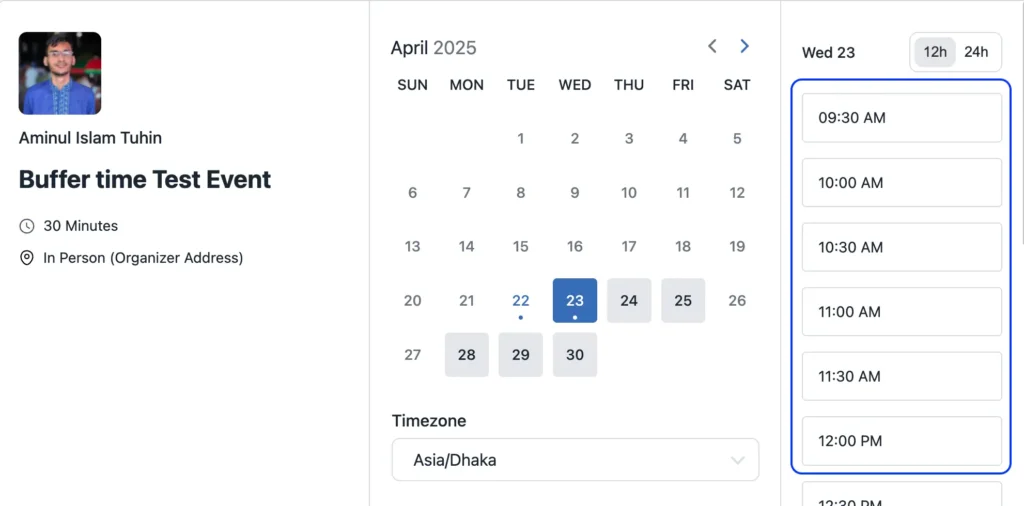The width and height of the screenshot is (1024, 506).
Task: Book the 09:30 AM time slot
Action: click(x=901, y=118)
